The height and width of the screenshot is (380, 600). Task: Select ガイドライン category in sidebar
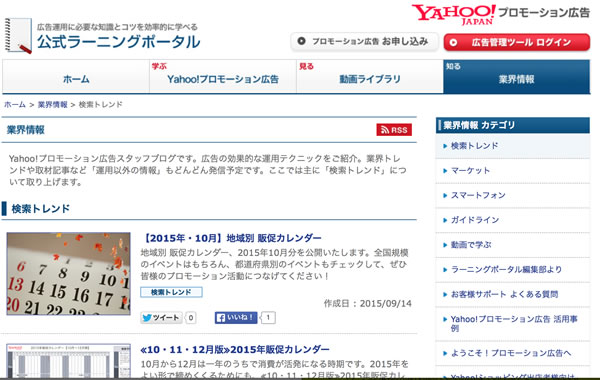513,220
